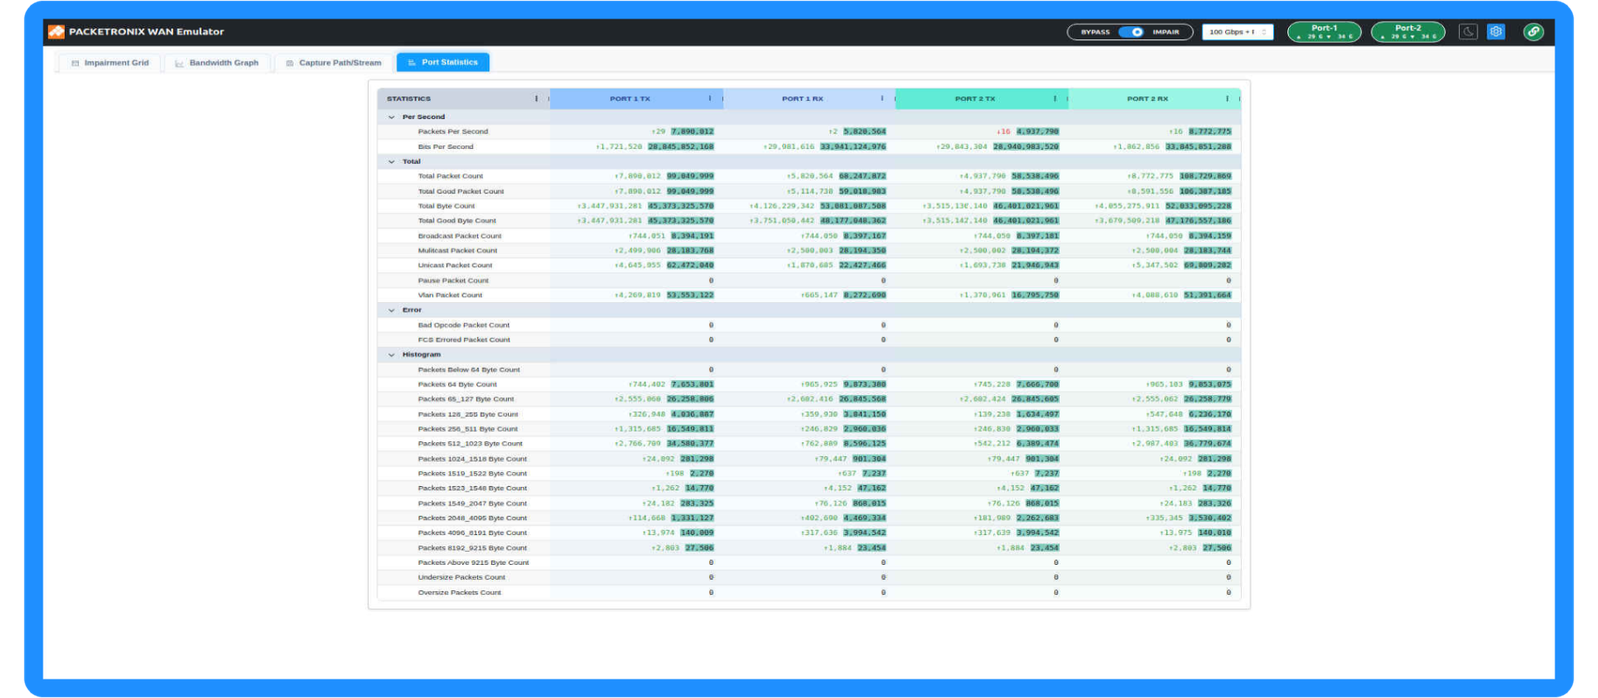Image resolution: width=1598 pixels, height=698 pixels.
Task: Select the Bits Per Second row label
Action: pos(446,146)
